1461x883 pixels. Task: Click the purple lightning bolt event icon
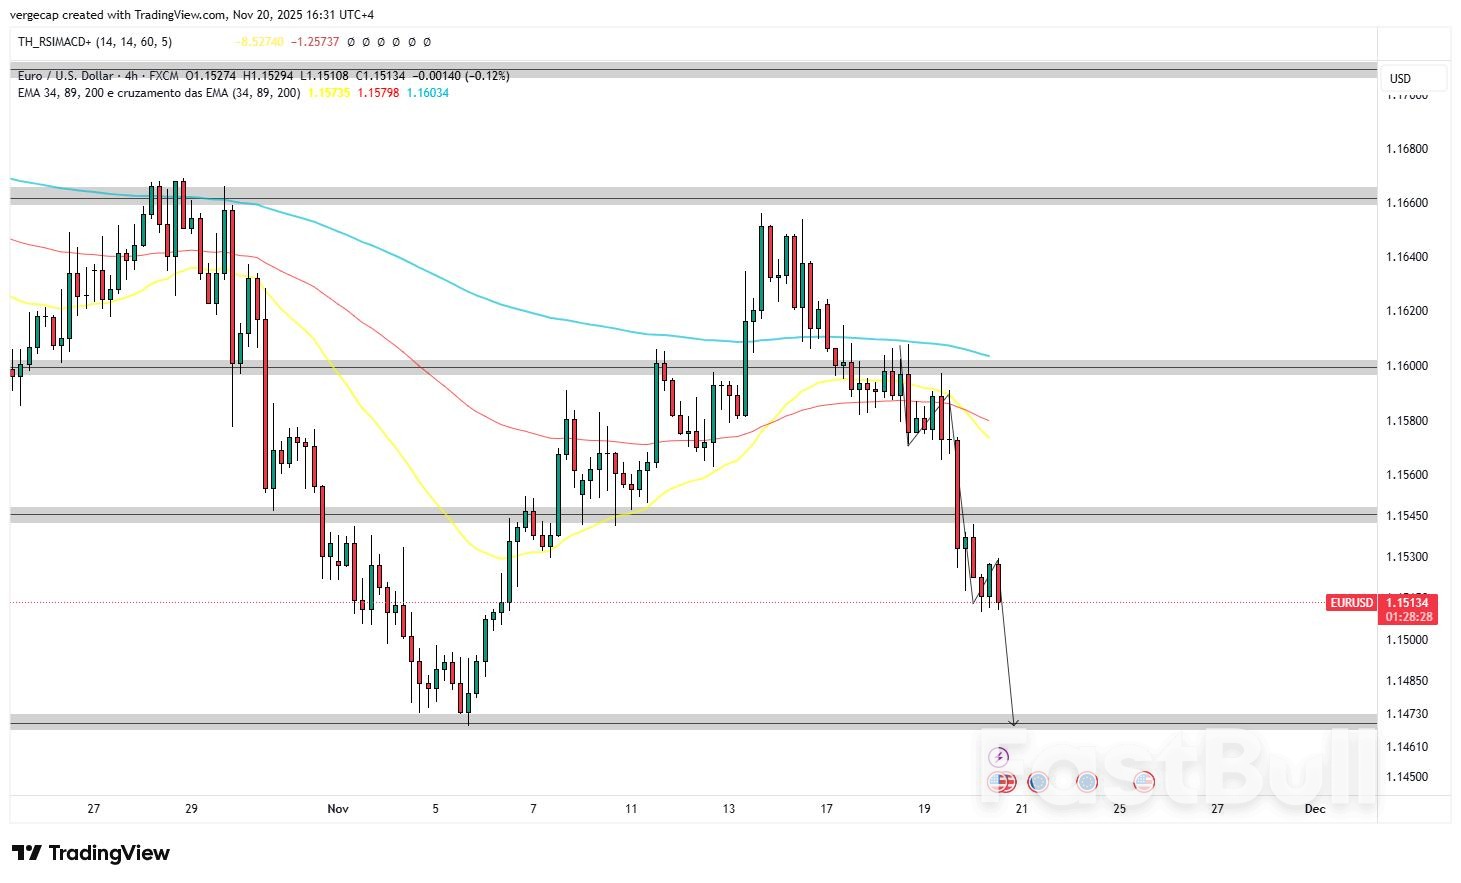click(1000, 755)
